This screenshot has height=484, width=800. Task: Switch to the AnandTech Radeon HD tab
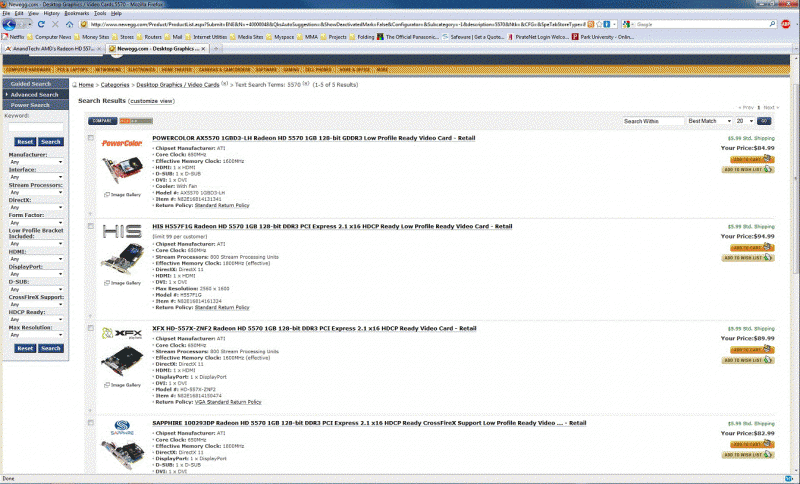click(x=53, y=49)
